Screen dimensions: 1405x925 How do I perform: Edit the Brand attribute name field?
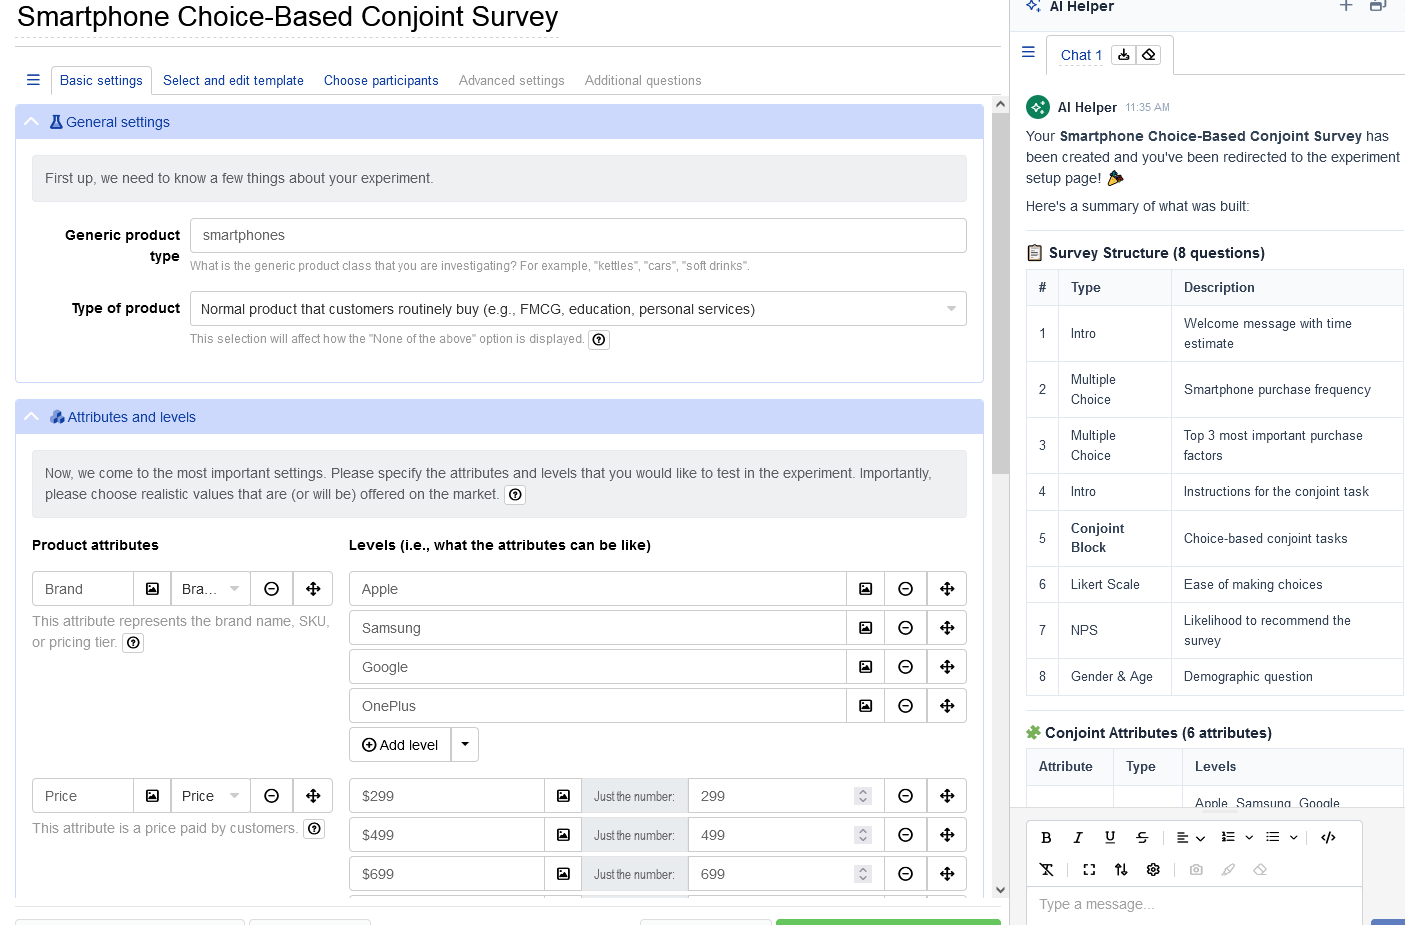pyautogui.click(x=83, y=589)
